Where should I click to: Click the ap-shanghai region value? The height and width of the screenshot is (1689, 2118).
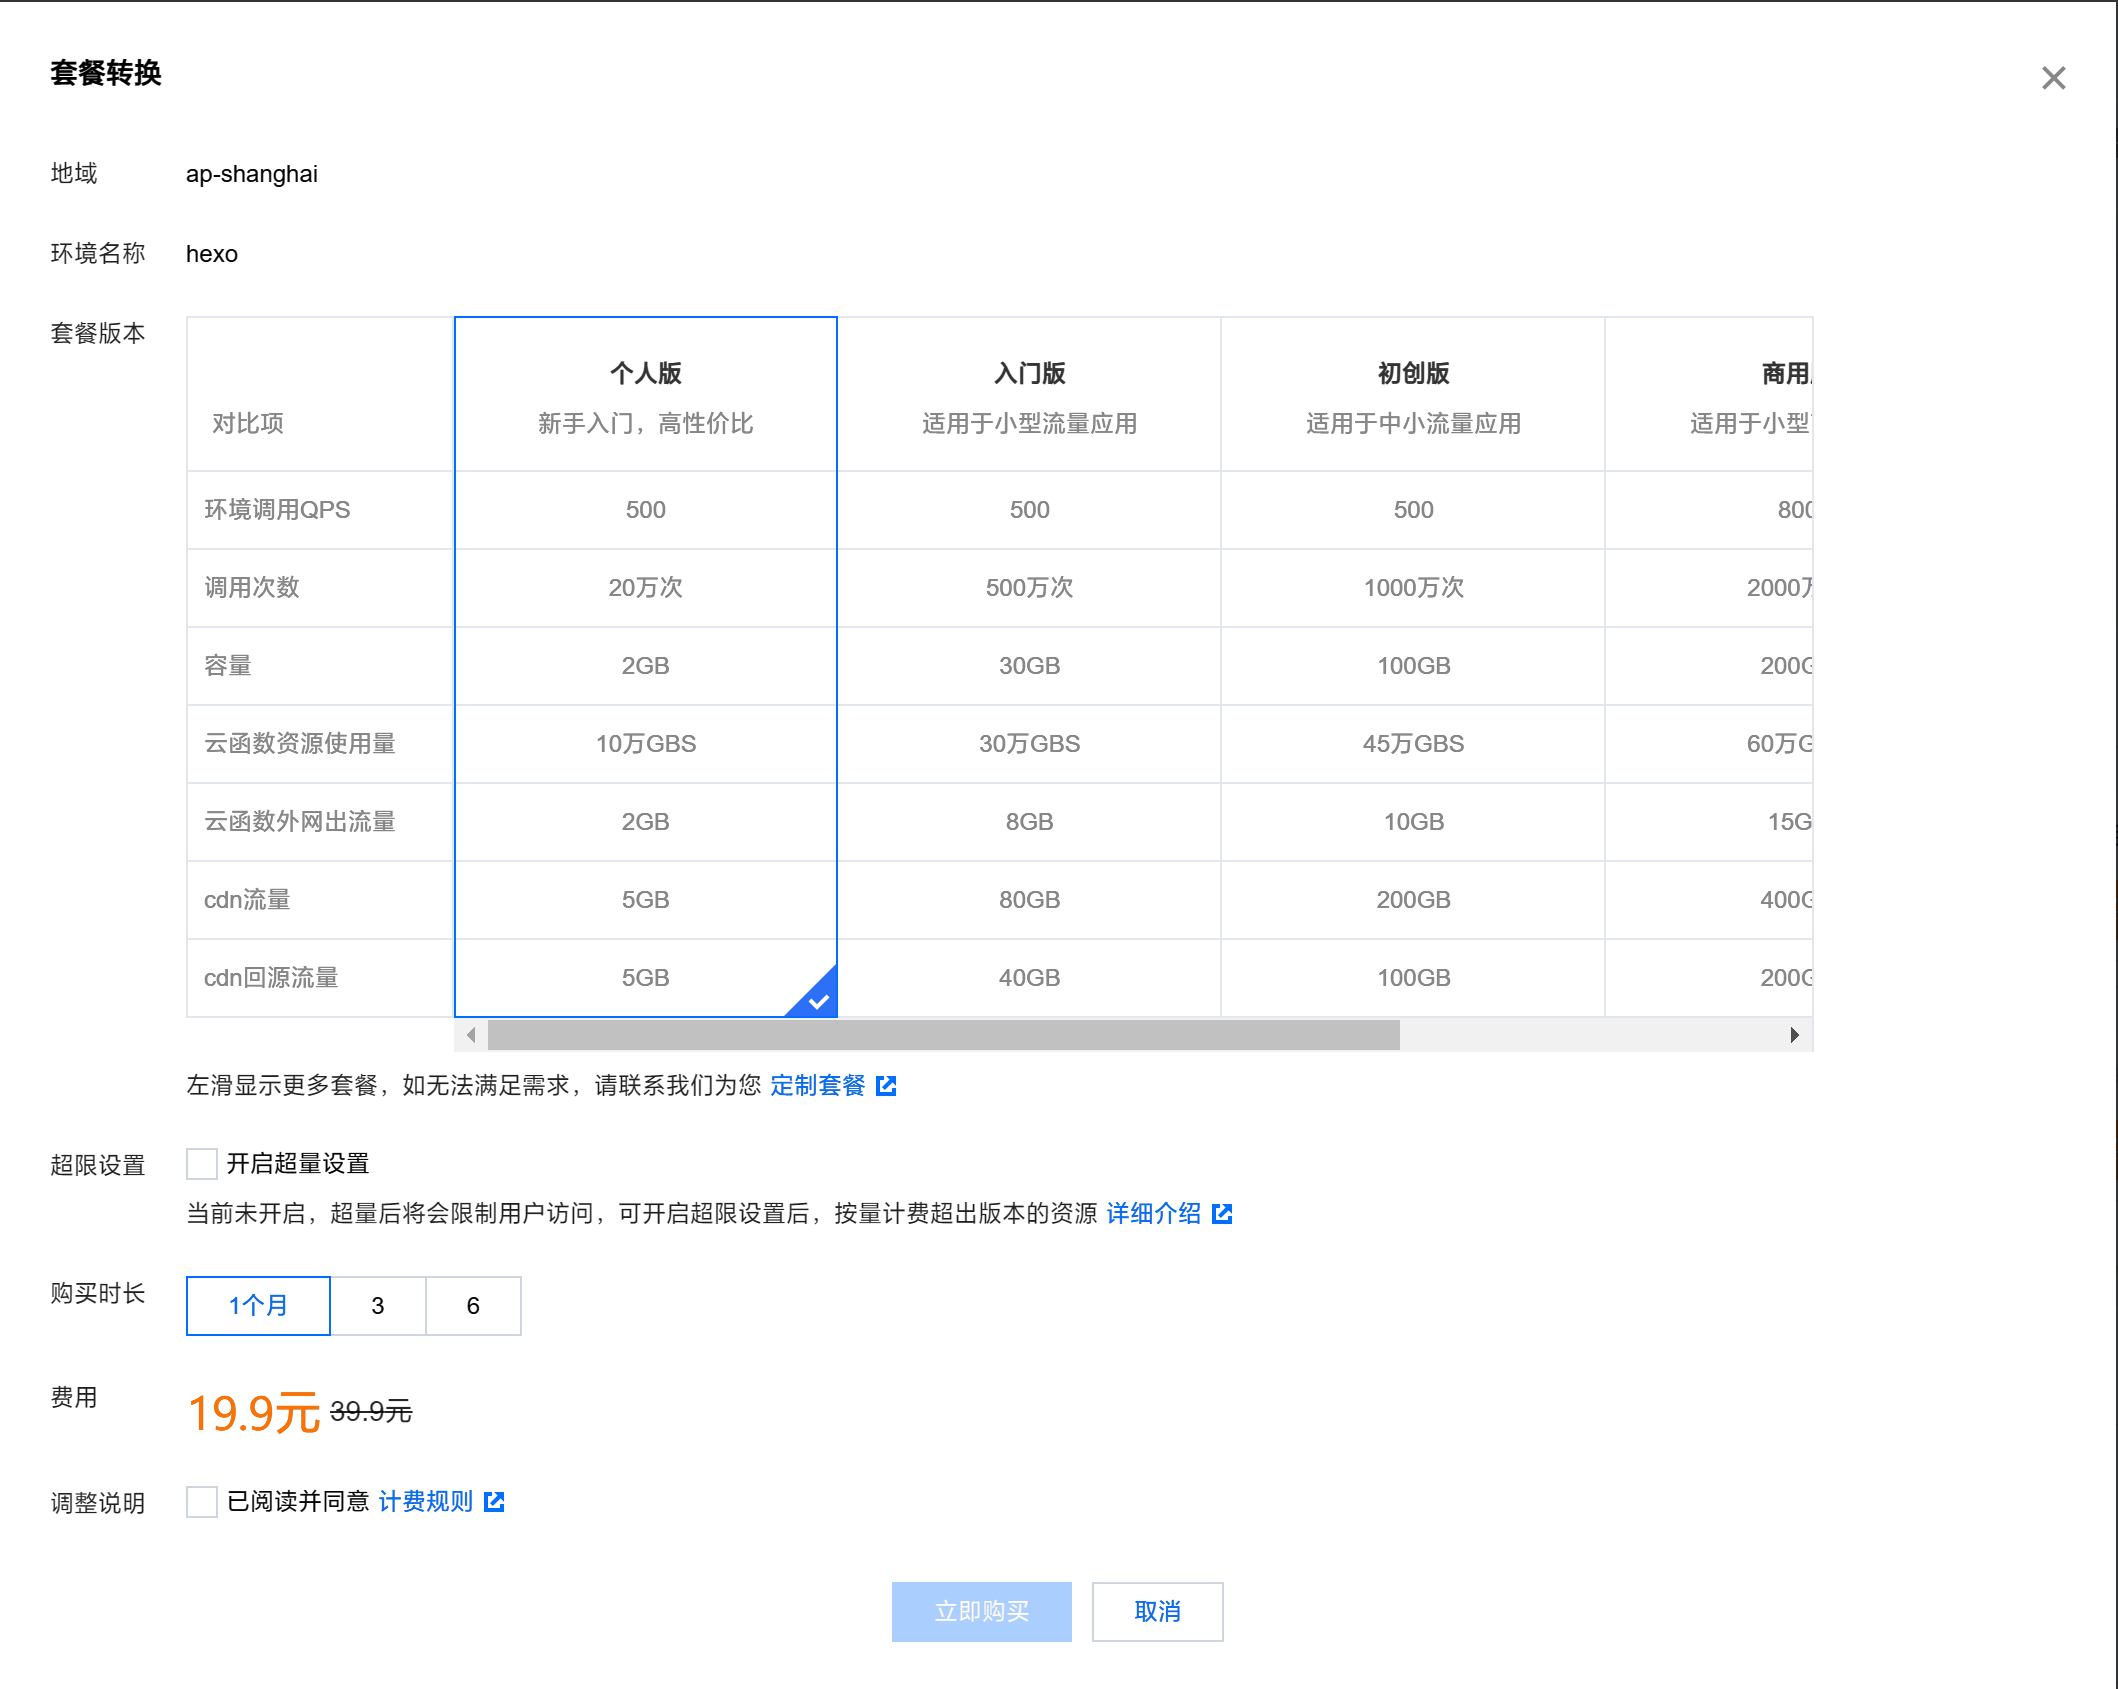coord(252,174)
